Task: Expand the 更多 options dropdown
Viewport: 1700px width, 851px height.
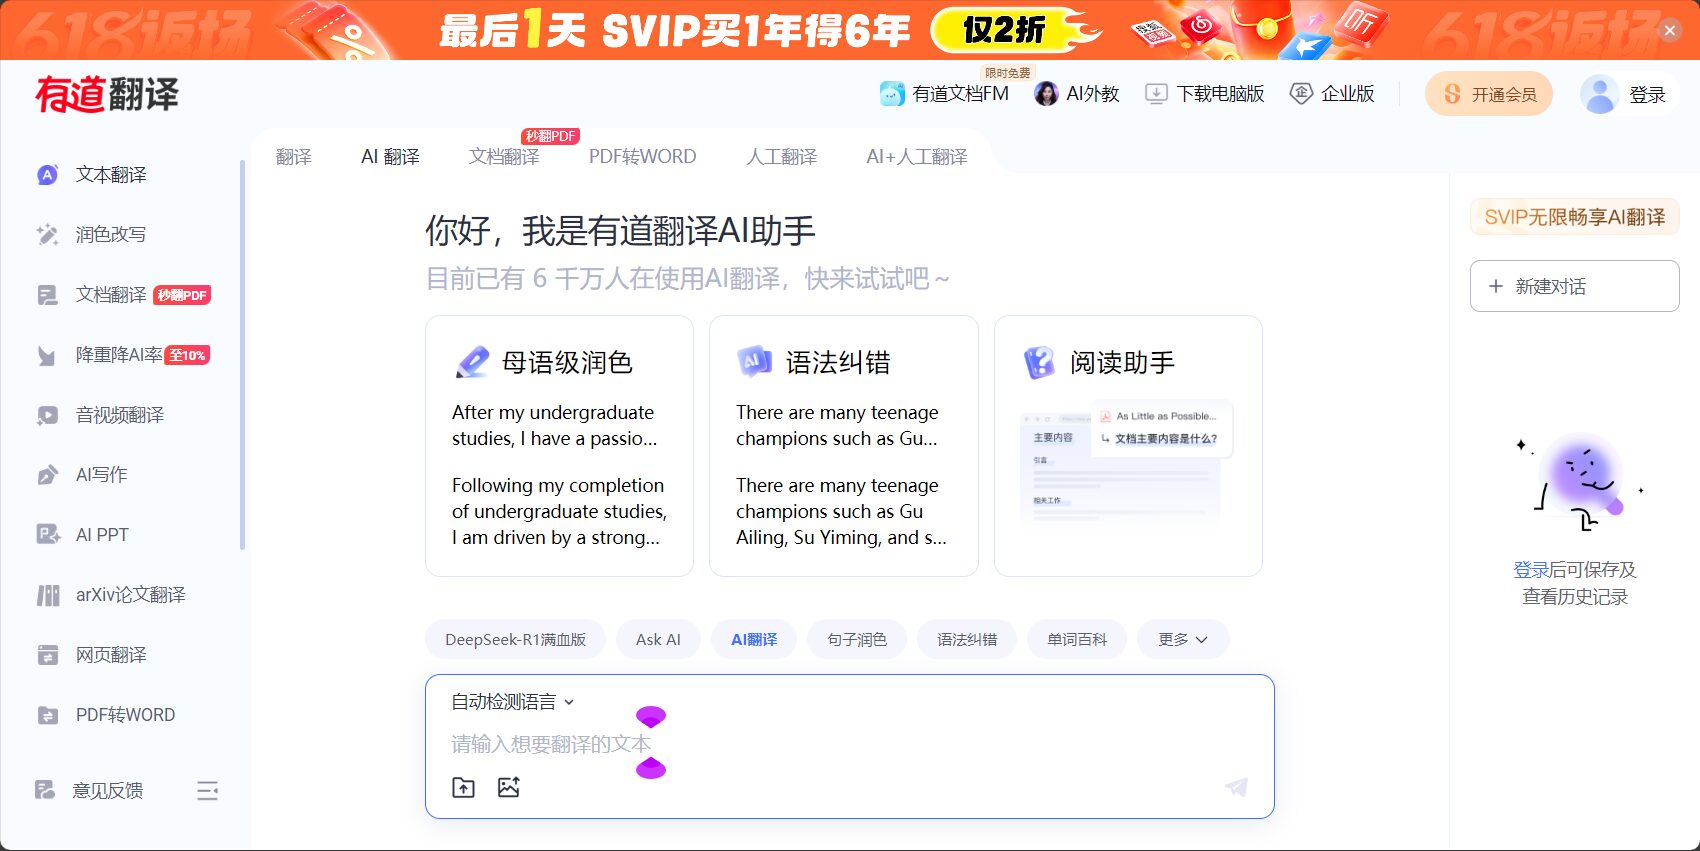Action: click(x=1183, y=640)
